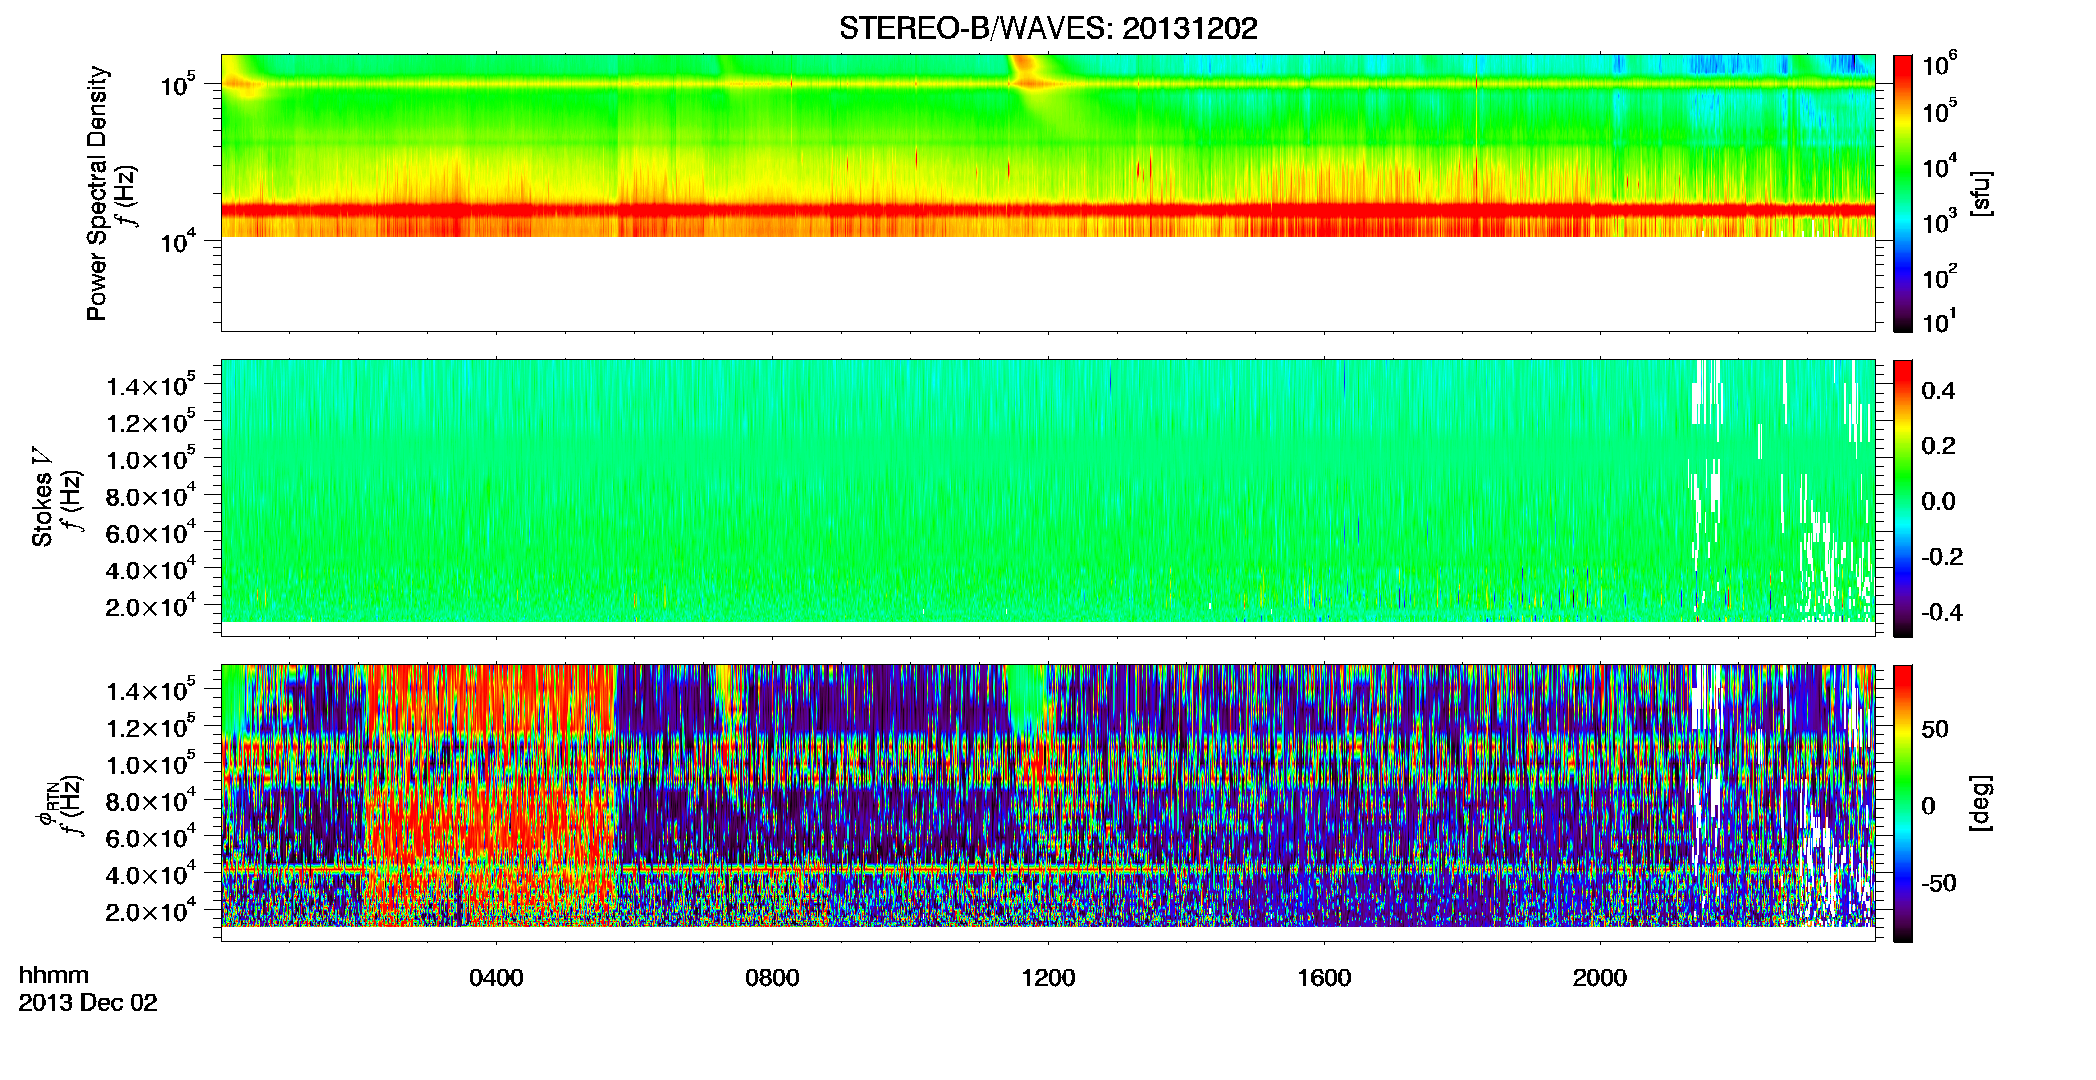Click the Stokes V axis label
Screen dimensions: 2096x1080
(x=42, y=498)
